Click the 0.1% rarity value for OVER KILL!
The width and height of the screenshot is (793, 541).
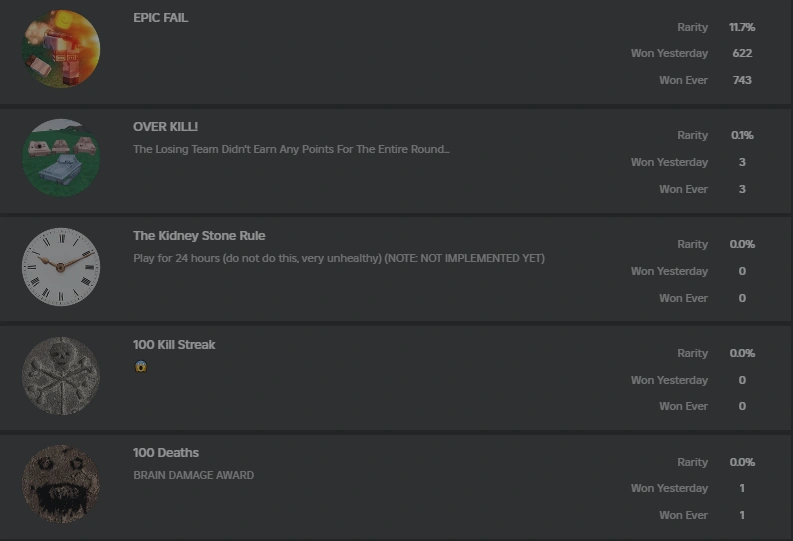point(742,136)
